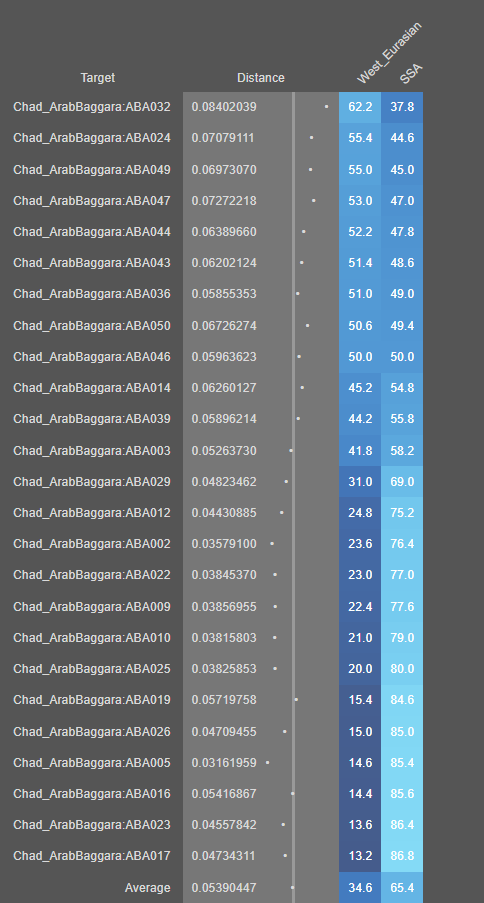Viewport: 484px width, 903px height.
Task: Click the Average row label
Action: 148,888
